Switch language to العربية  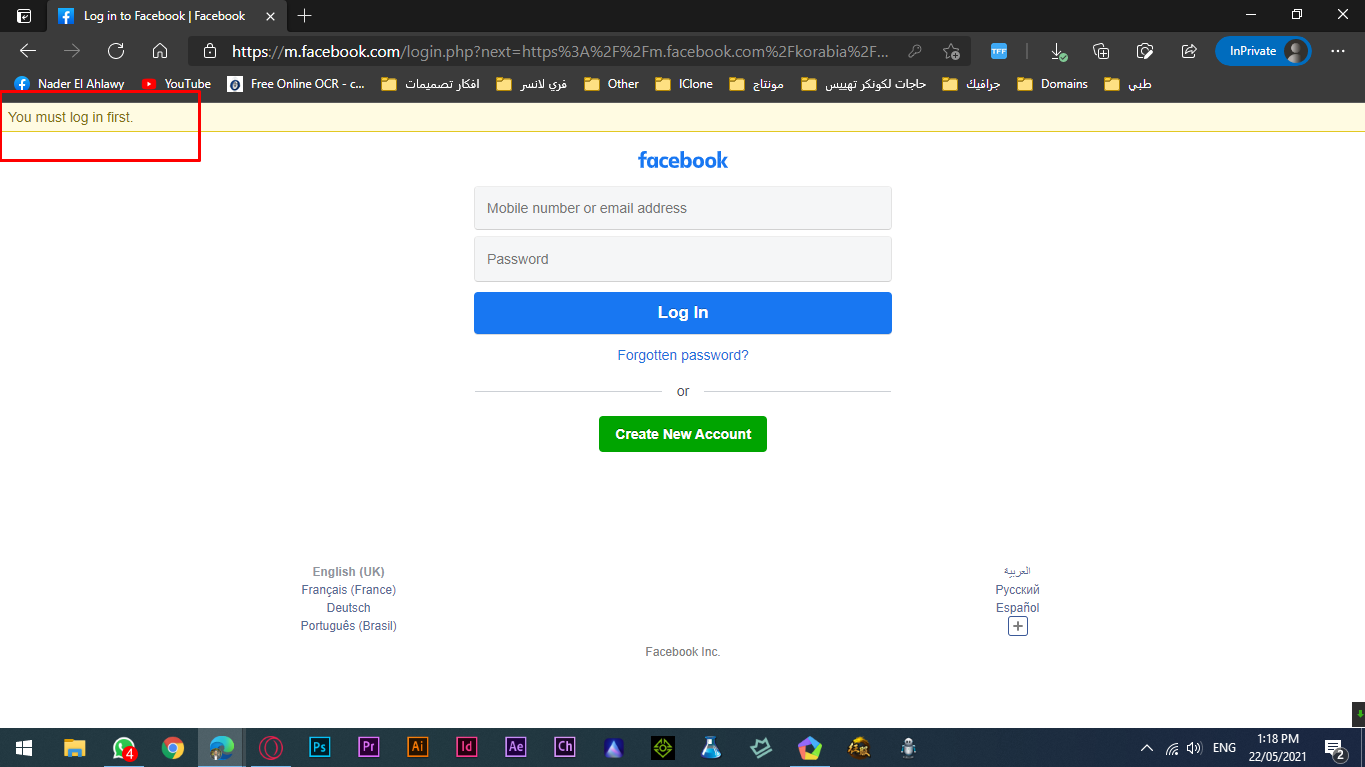pos(1018,572)
